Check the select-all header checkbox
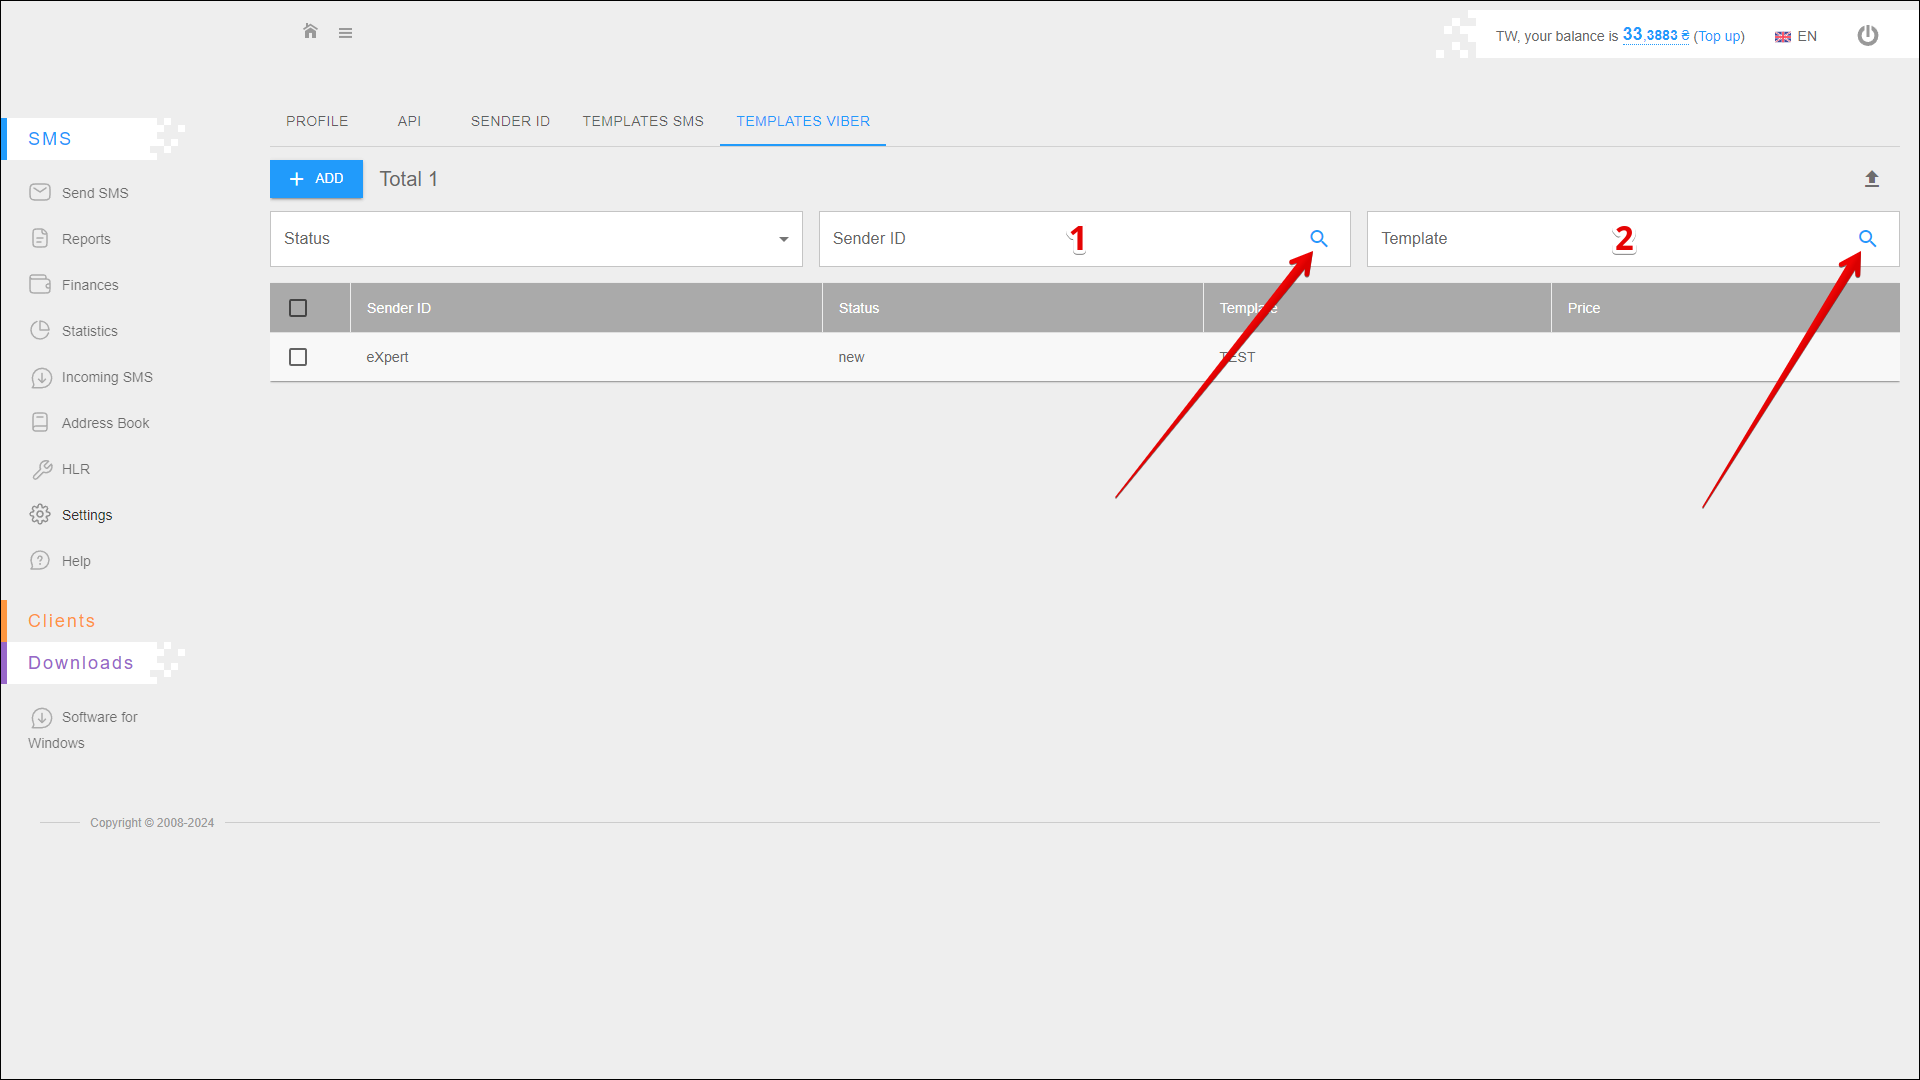Screen dimensions: 1920x1080 pos(298,308)
